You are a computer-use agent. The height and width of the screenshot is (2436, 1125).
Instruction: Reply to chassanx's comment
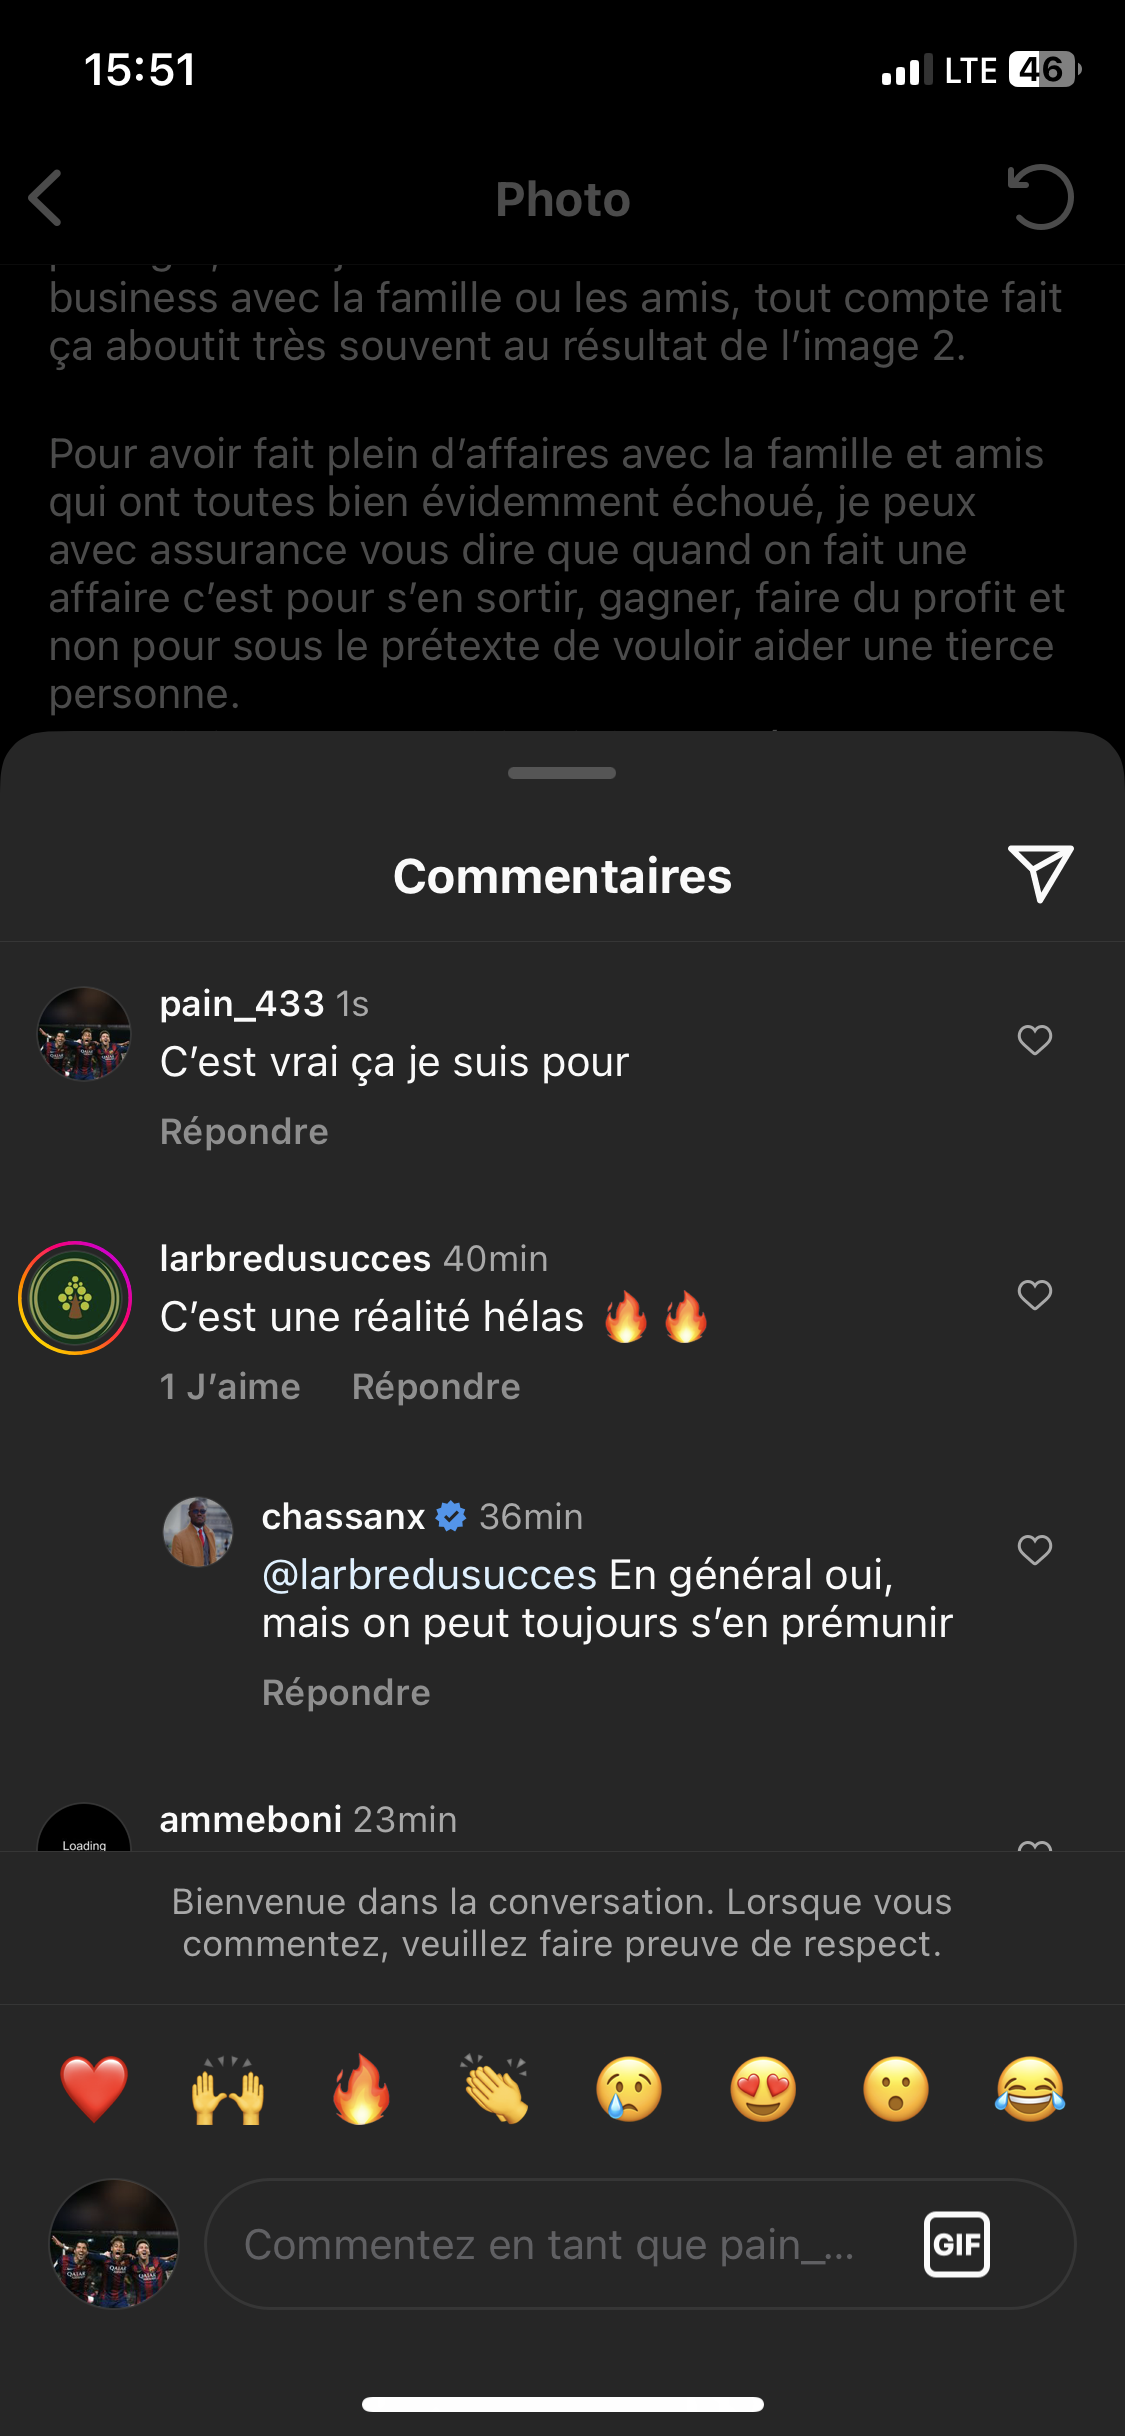tap(346, 1693)
